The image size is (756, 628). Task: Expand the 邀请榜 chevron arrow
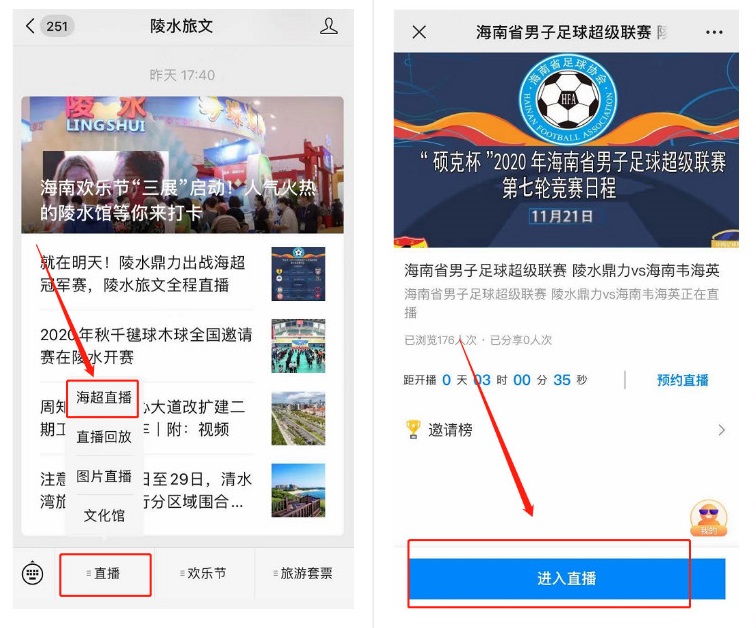pos(721,430)
